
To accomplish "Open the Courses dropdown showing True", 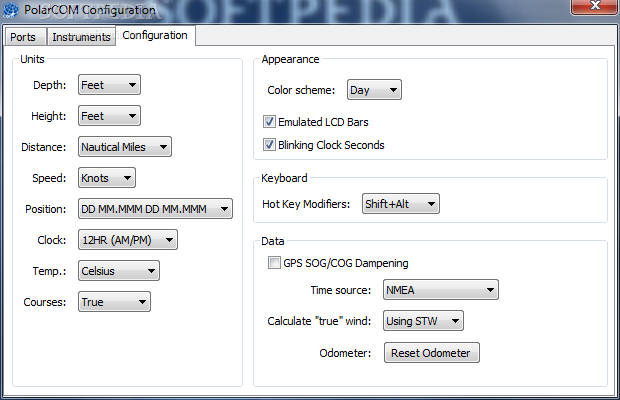I will pyautogui.click(x=114, y=302).
